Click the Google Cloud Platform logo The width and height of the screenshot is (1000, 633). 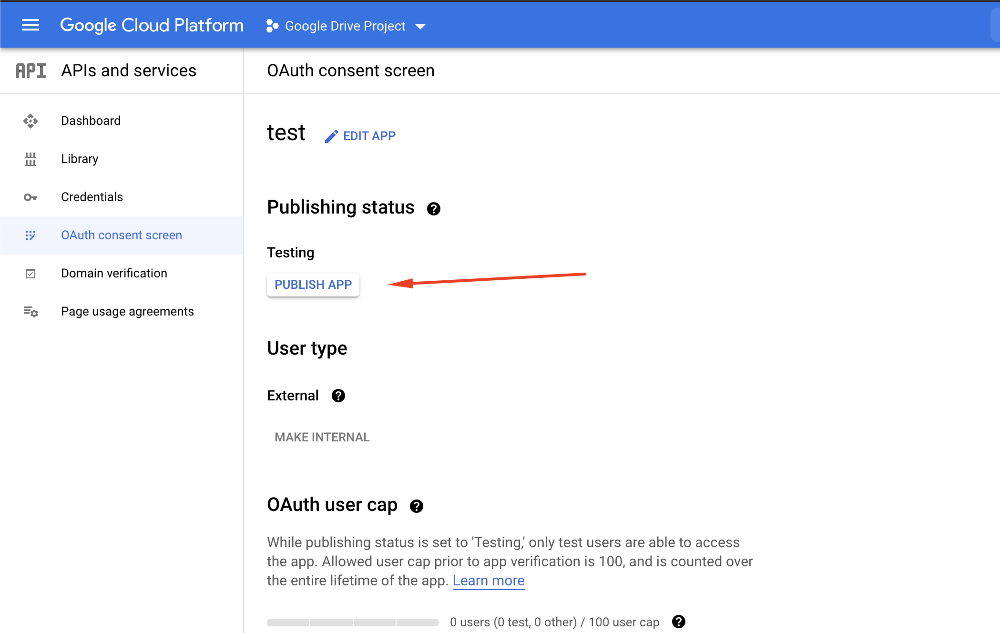point(152,25)
